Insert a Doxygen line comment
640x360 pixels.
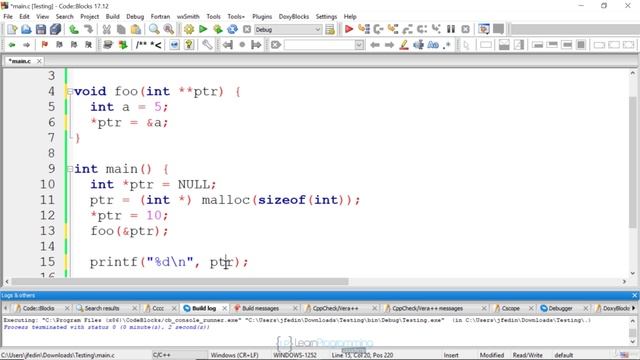(x=156, y=45)
